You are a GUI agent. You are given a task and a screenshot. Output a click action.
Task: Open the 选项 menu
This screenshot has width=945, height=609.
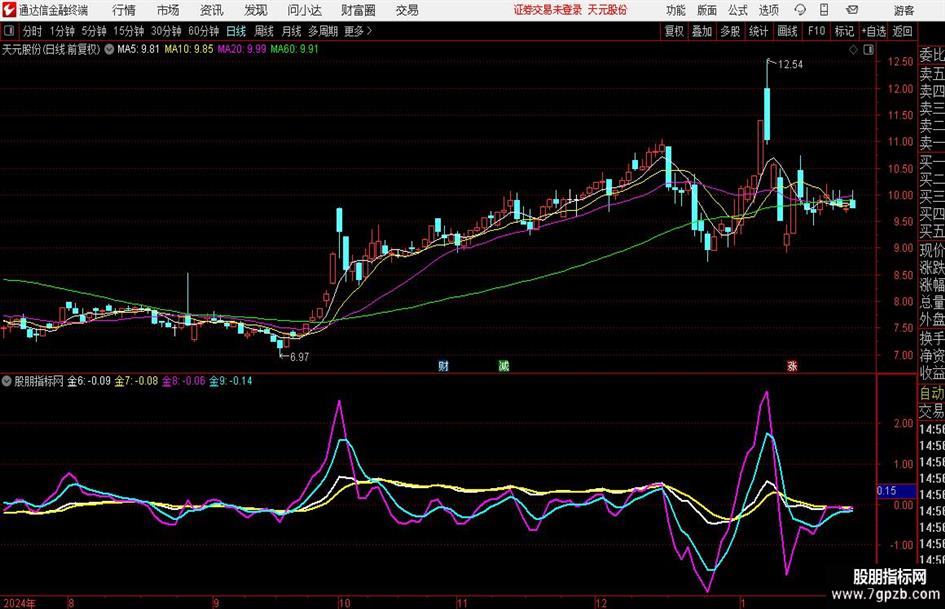[x=768, y=10]
